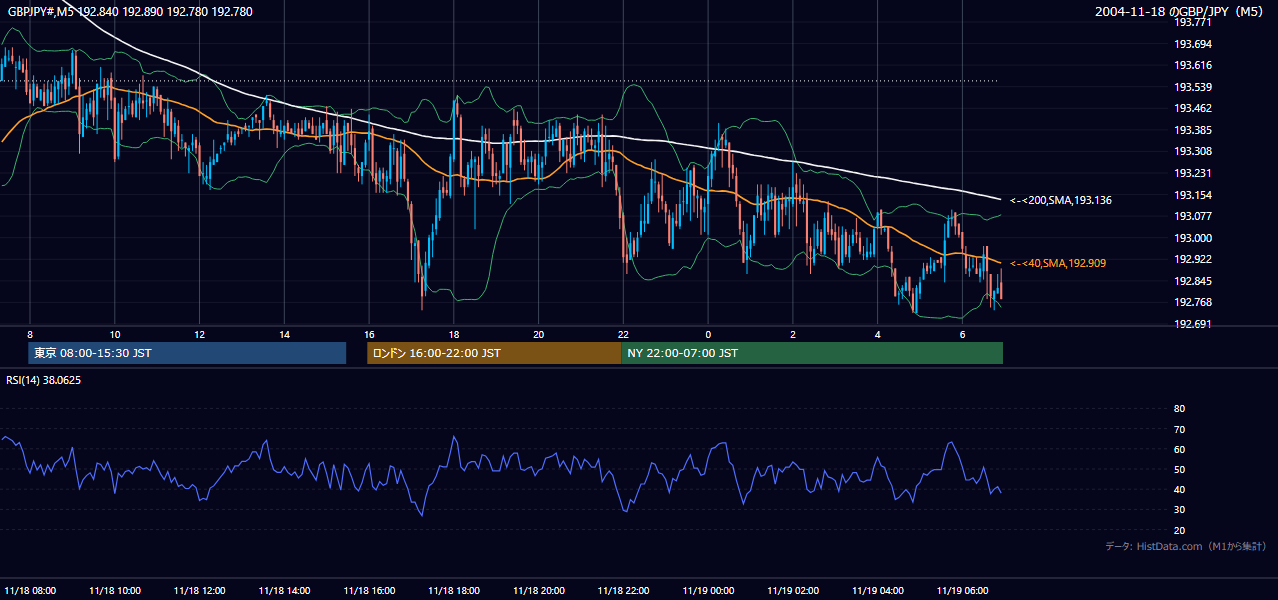1278x600 pixels.
Task: Click hour tick 6 under price chart
Action: pyautogui.click(x=962, y=334)
